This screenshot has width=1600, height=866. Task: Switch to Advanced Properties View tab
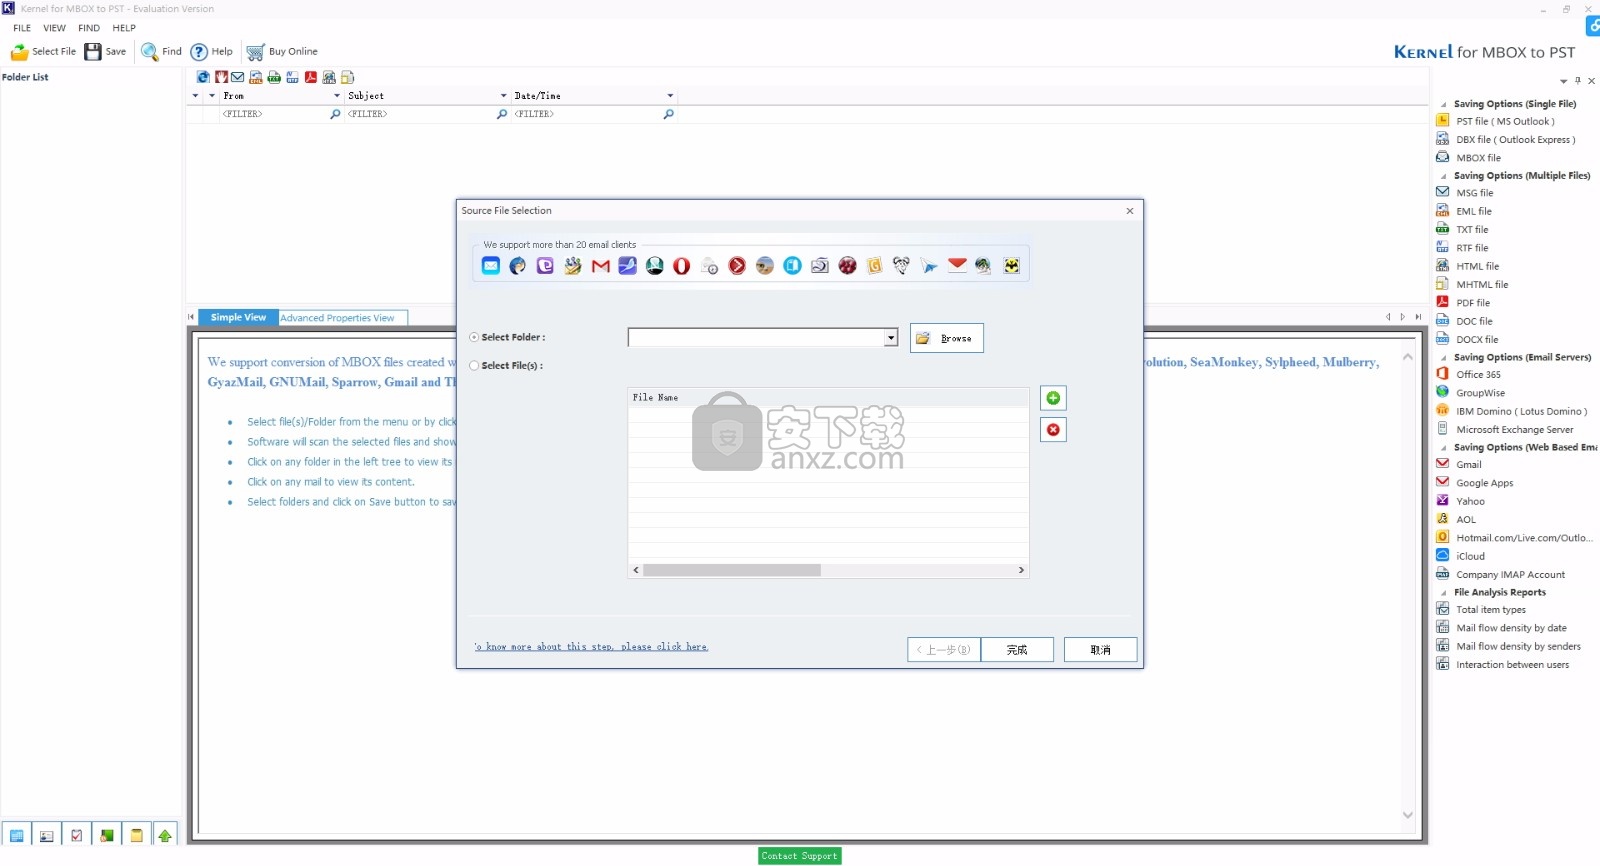point(338,318)
